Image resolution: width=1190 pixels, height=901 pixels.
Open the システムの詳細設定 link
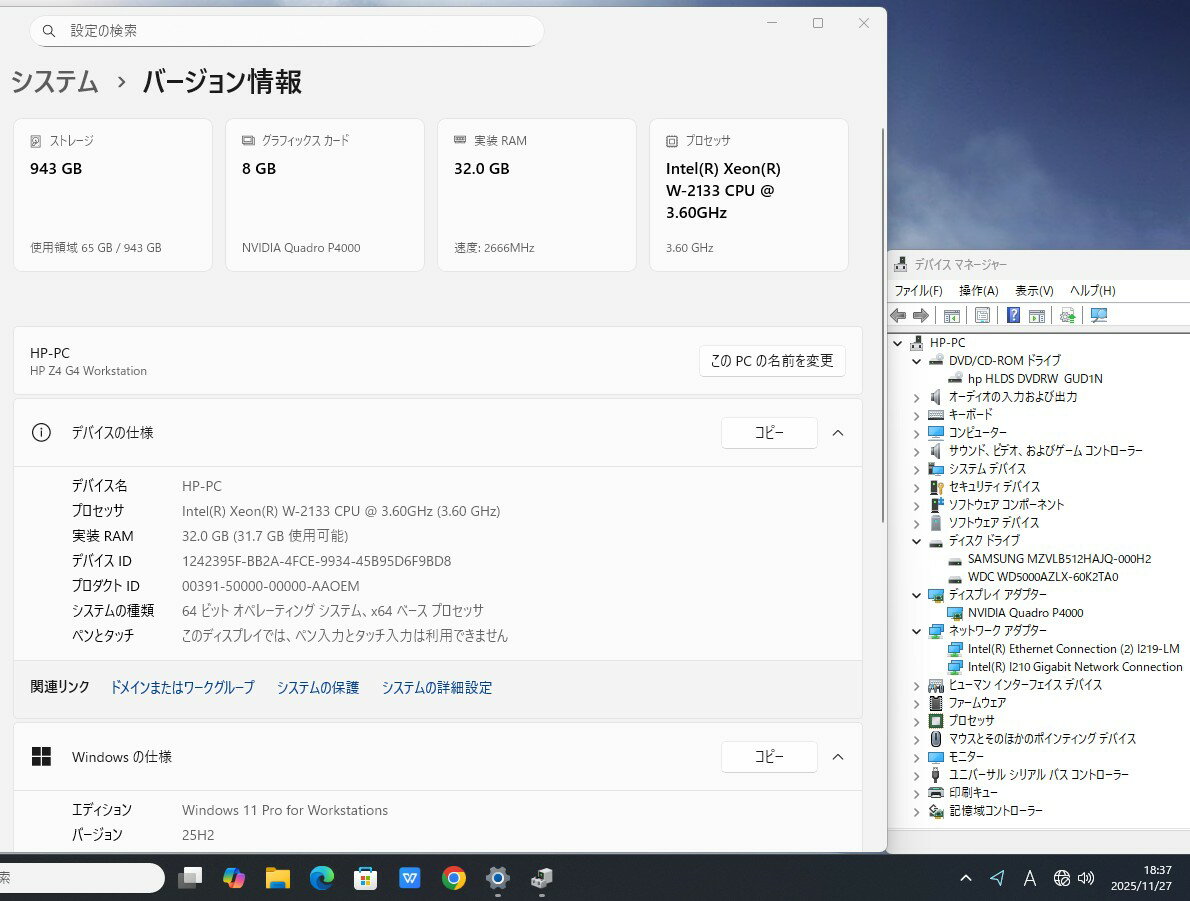(436, 688)
